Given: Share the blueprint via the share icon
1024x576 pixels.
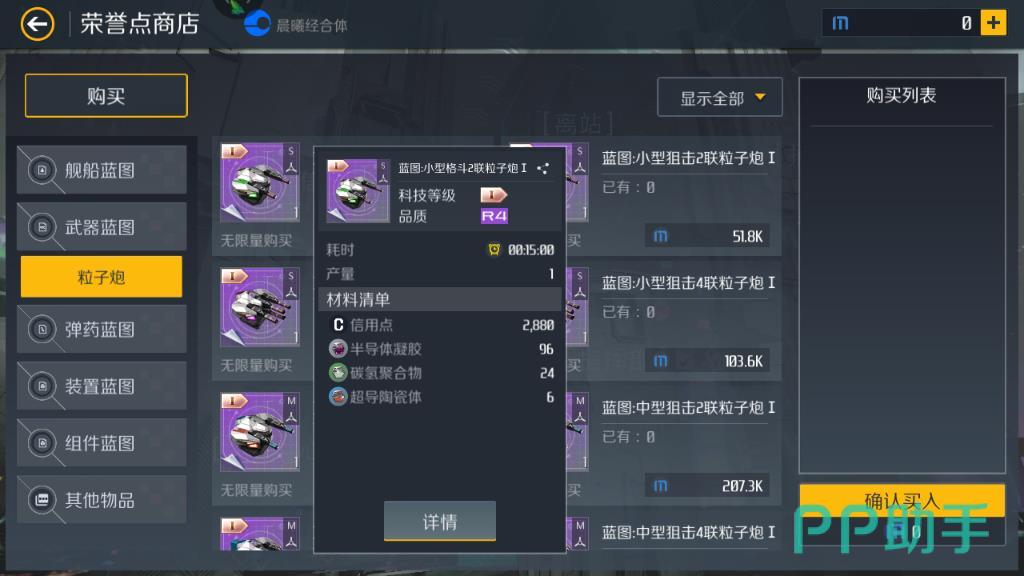Looking at the screenshot, I should pyautogui.click(x=543, y=168).
